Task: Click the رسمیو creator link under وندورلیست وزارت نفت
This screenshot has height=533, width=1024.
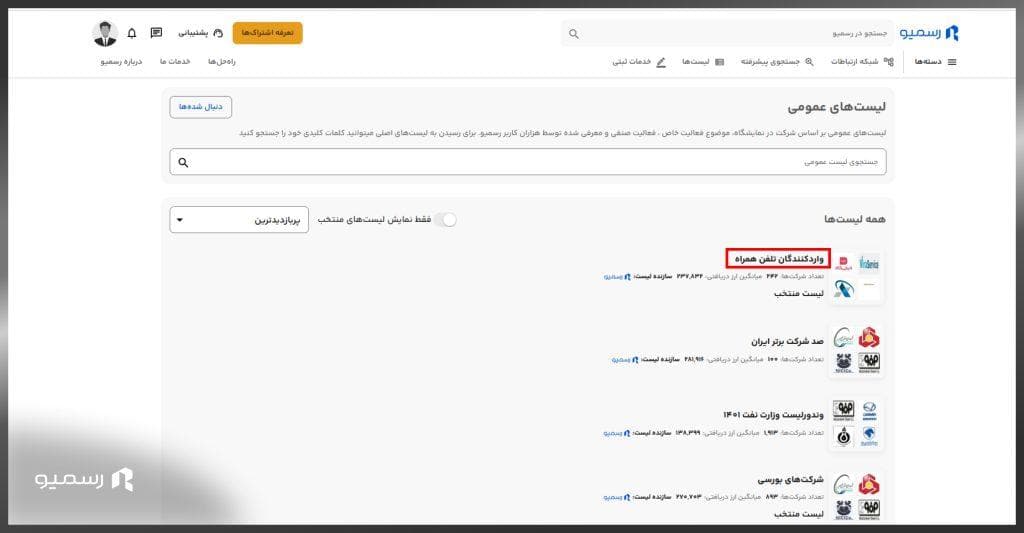Action: click(616, 432)
